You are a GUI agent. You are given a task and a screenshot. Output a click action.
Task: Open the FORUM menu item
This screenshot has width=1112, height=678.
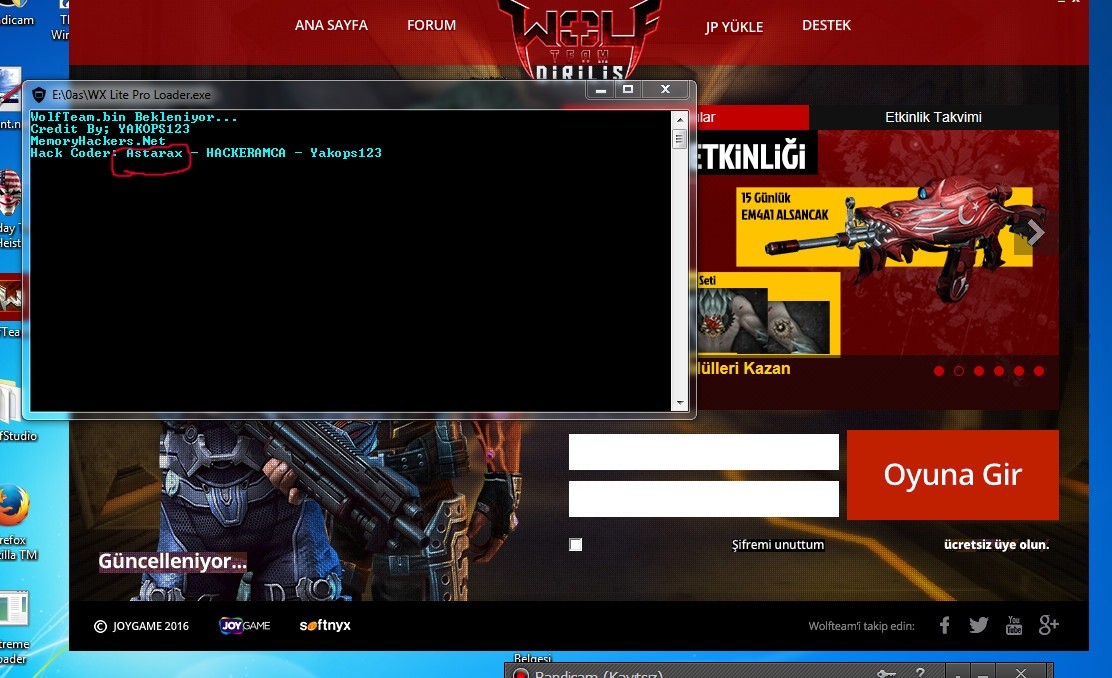pyautogui.click(x=431, y=25)
